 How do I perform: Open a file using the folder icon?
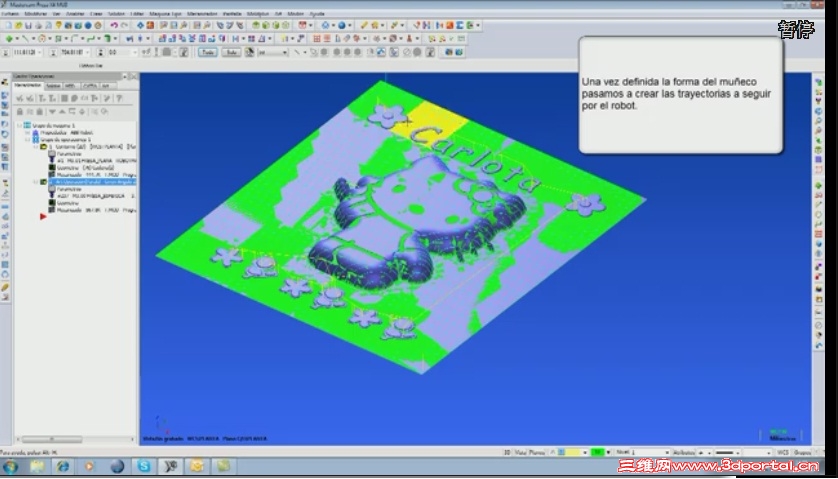coord(19,25)
